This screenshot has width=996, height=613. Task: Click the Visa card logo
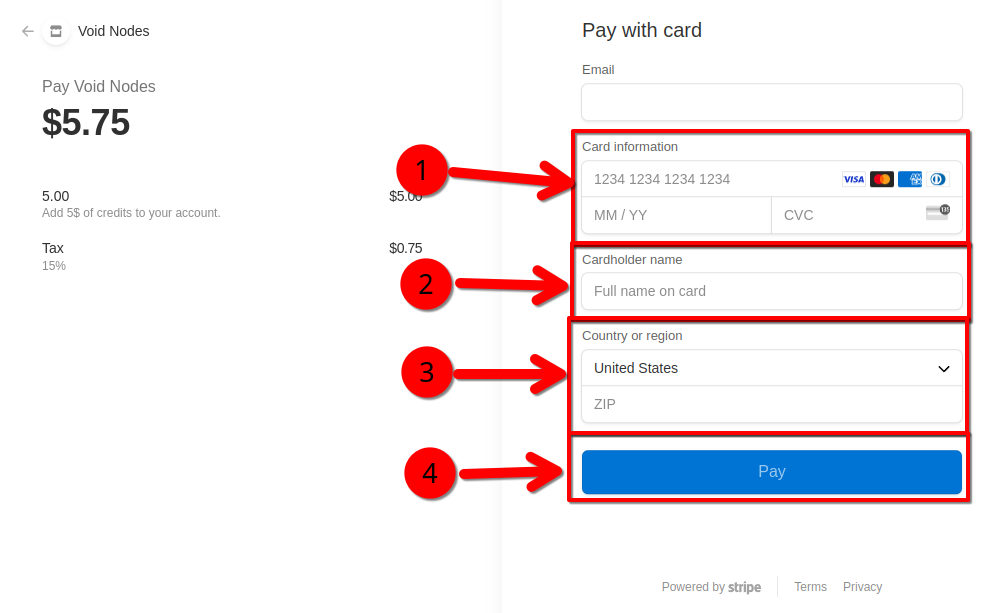[x=853, y=179]
